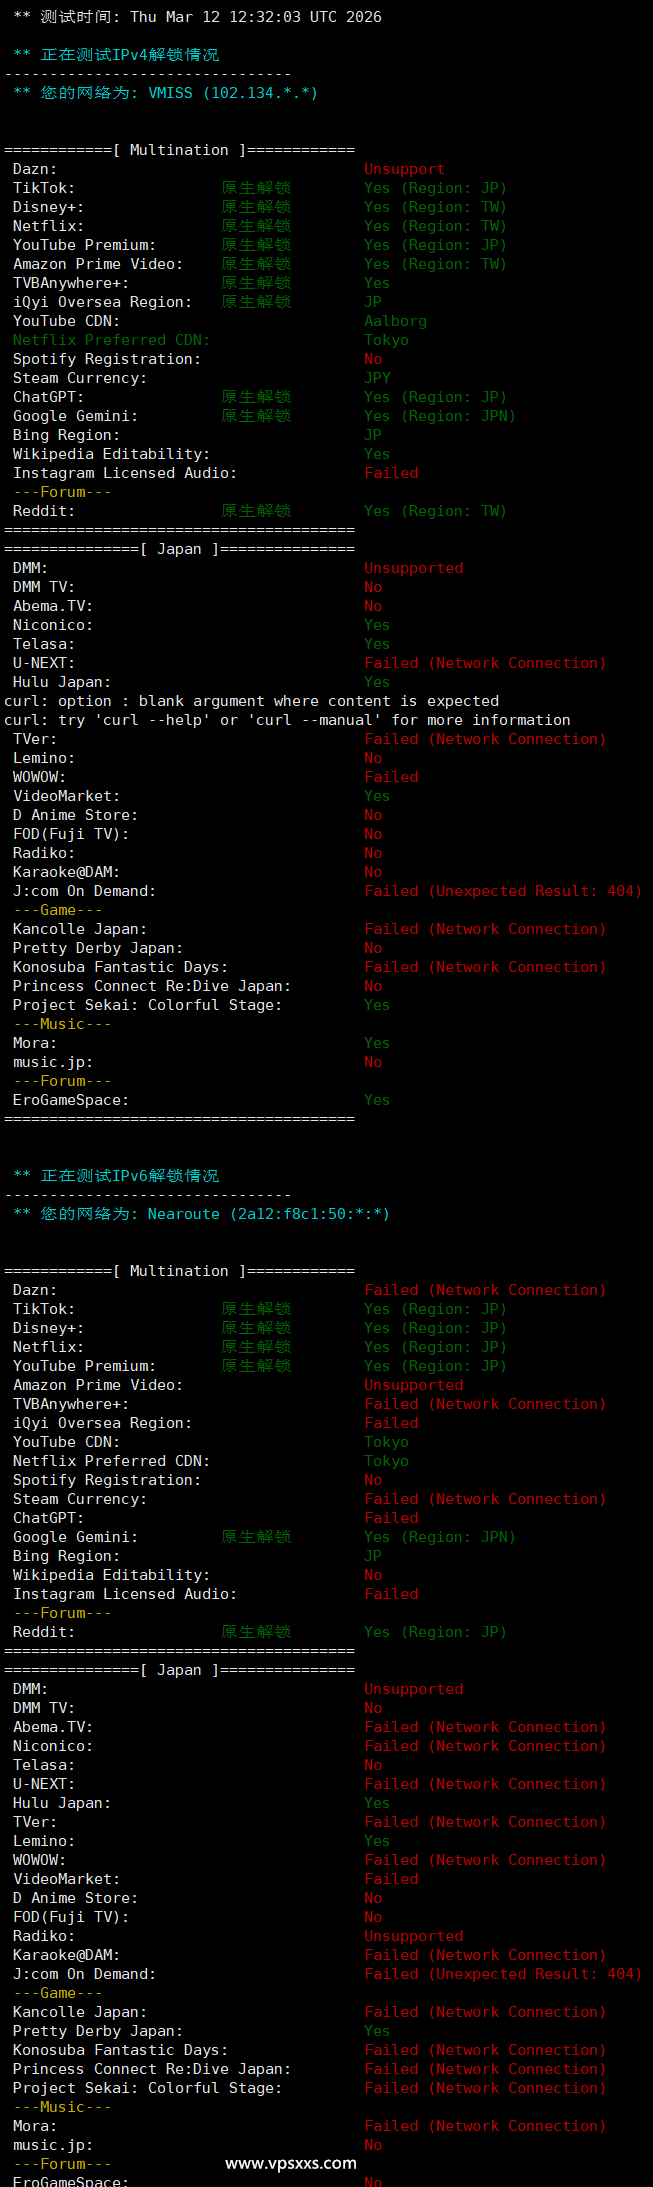Click the blank argument curl error line

251,701
